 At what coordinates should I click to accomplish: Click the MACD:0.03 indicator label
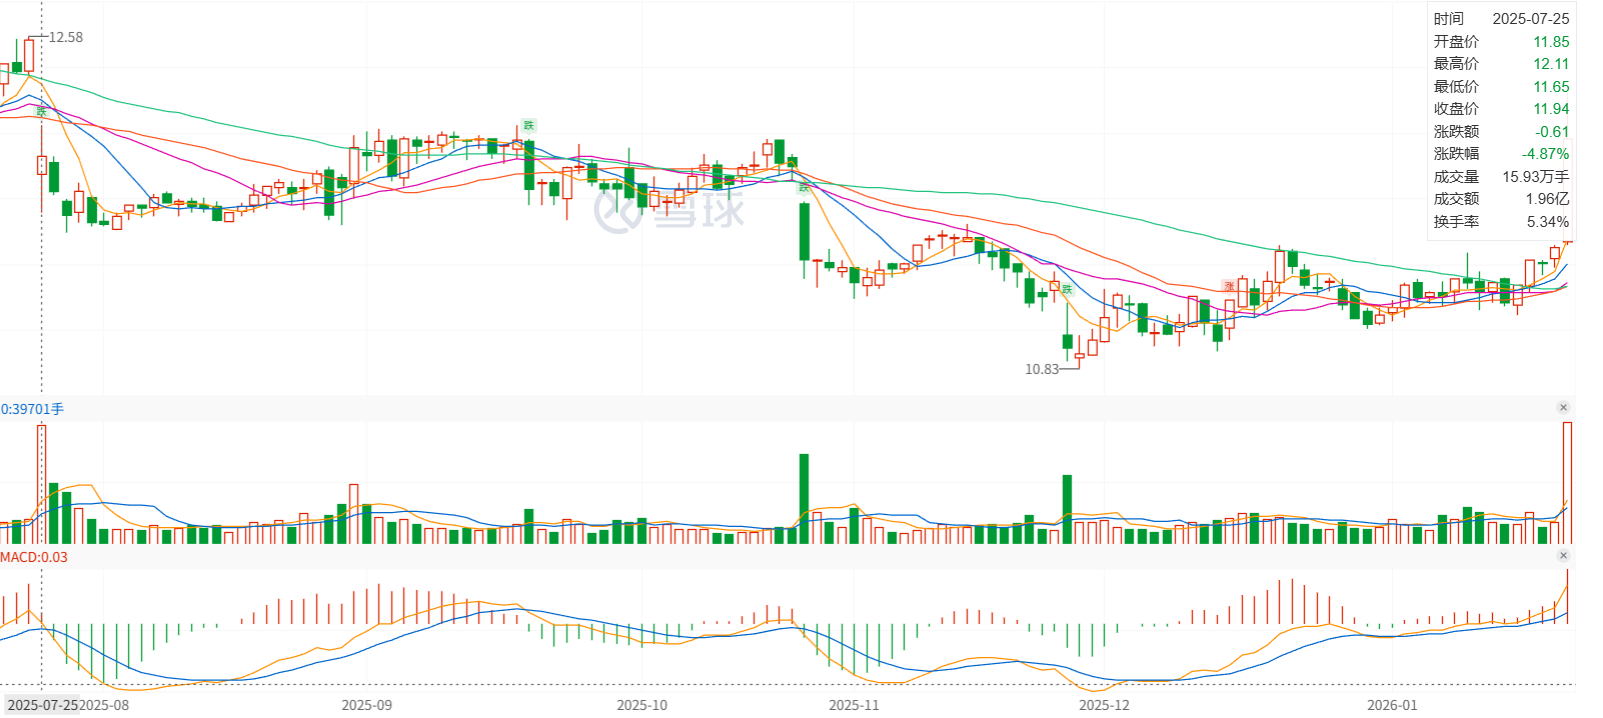[x=34, y=557]
